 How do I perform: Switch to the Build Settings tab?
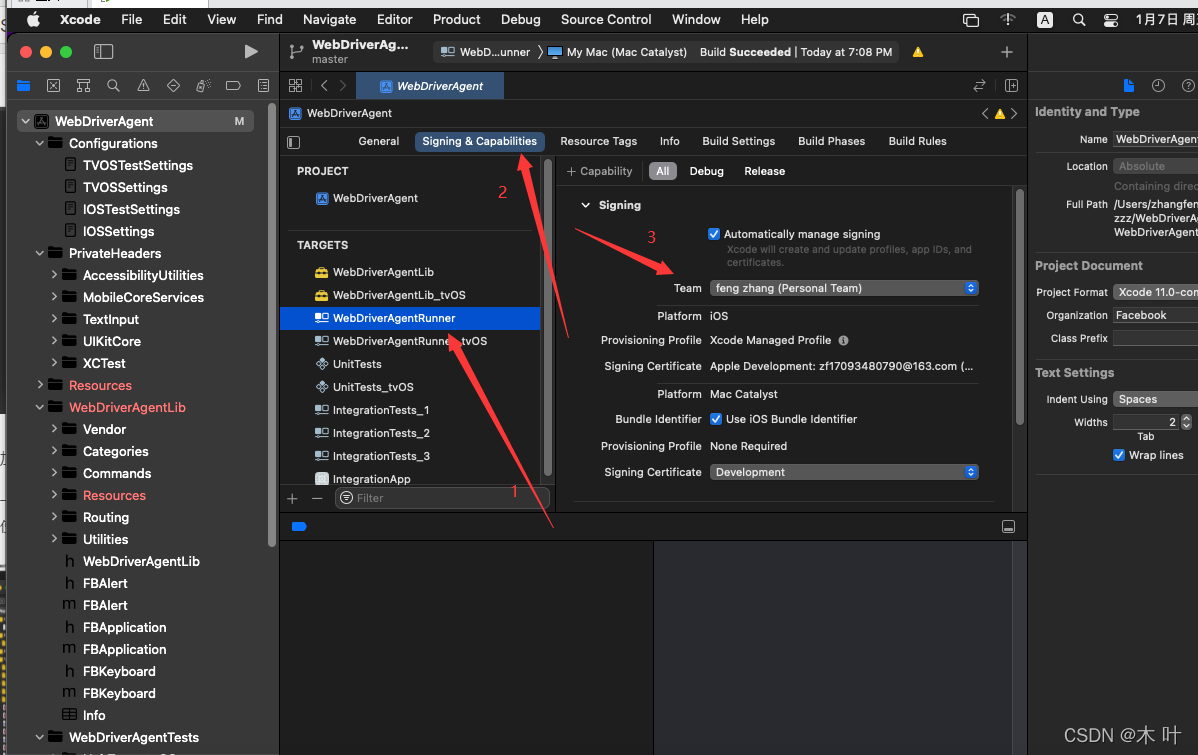click(x=738, y=141)
